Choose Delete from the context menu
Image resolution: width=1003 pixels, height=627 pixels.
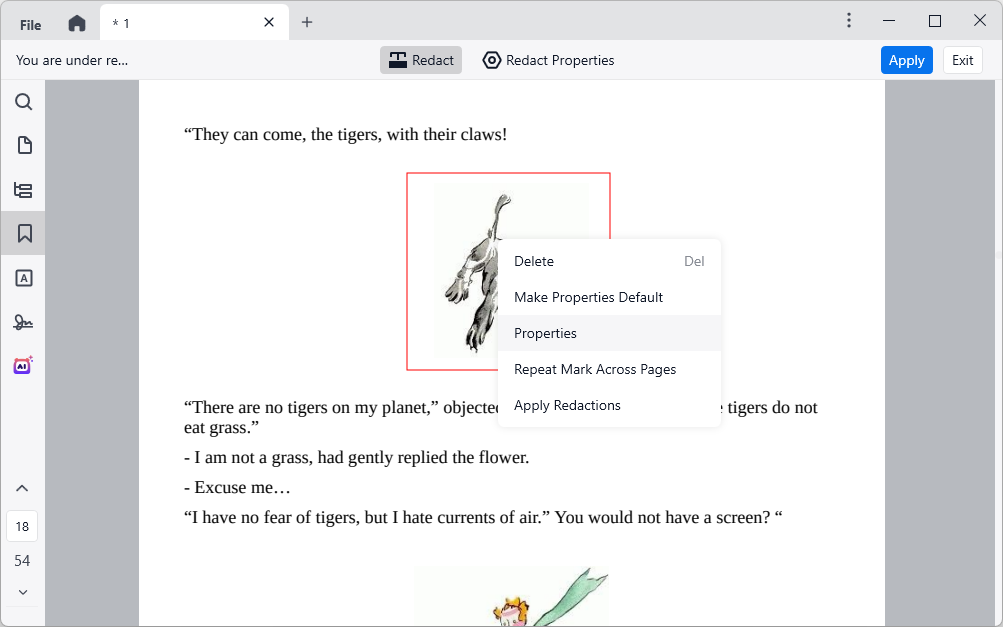(x=534, y=261)
